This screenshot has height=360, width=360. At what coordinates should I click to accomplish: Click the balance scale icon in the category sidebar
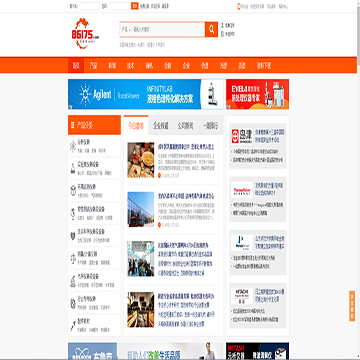(73, 258)
